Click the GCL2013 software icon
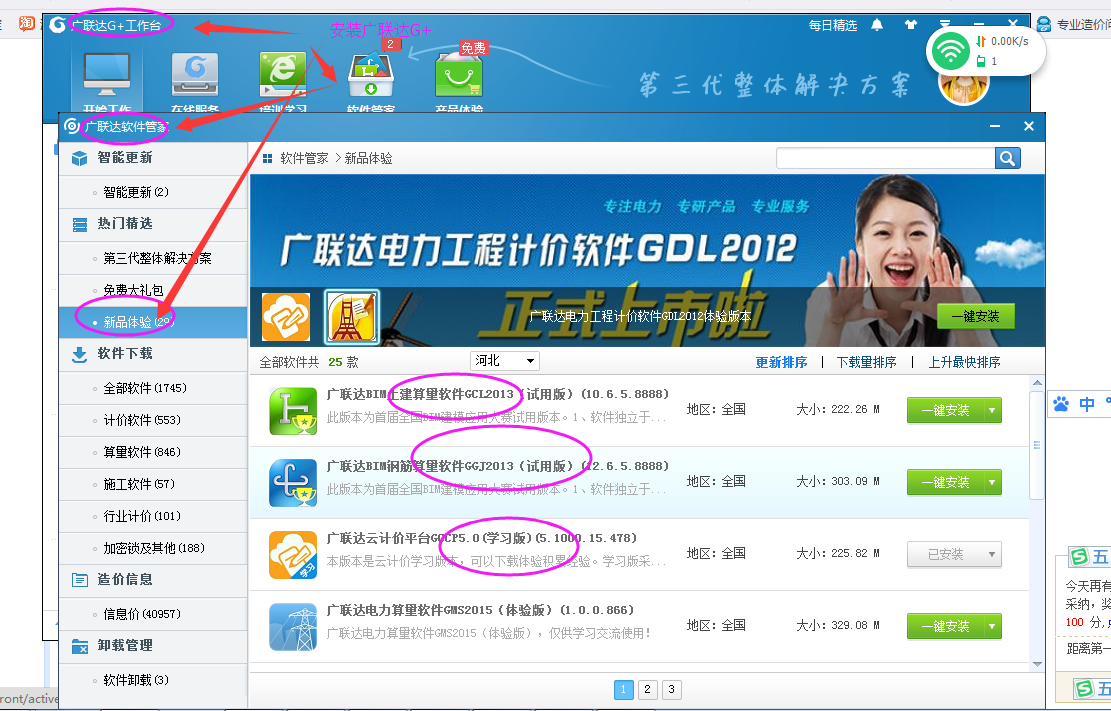 pyautogui.click(x=293, y=411)
